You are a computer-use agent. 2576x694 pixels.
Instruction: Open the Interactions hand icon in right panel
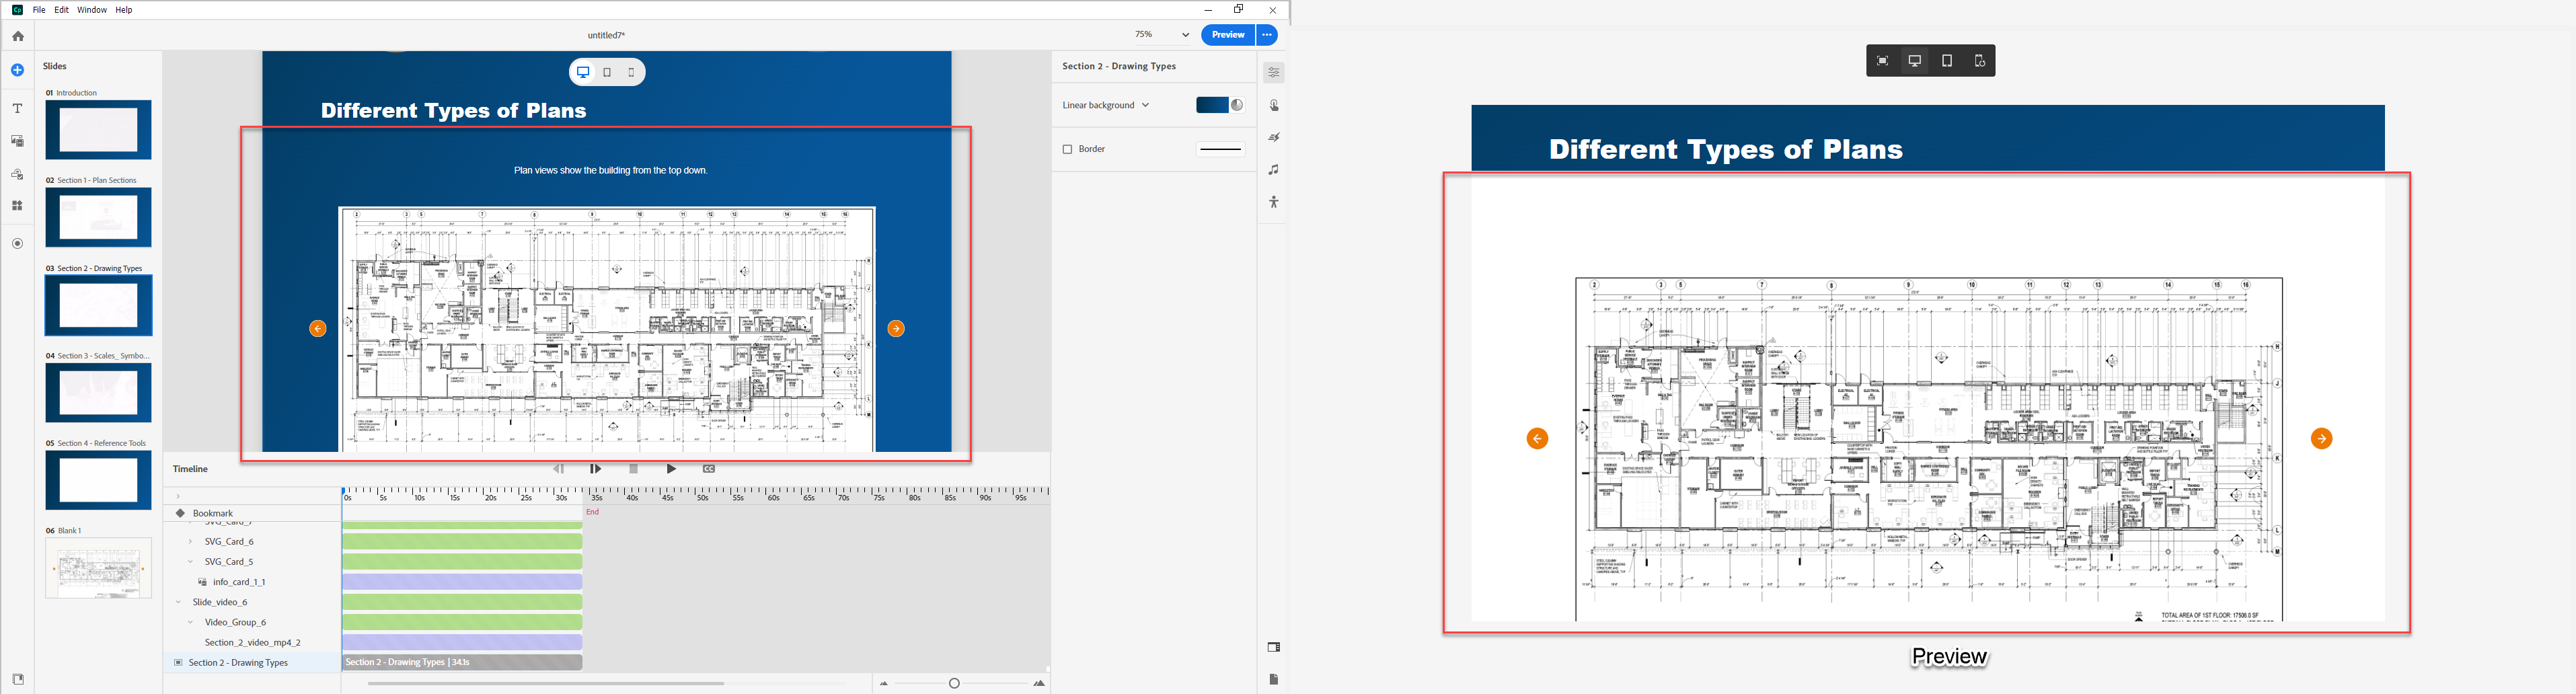pyautogui.click(x=1273, y=105)
